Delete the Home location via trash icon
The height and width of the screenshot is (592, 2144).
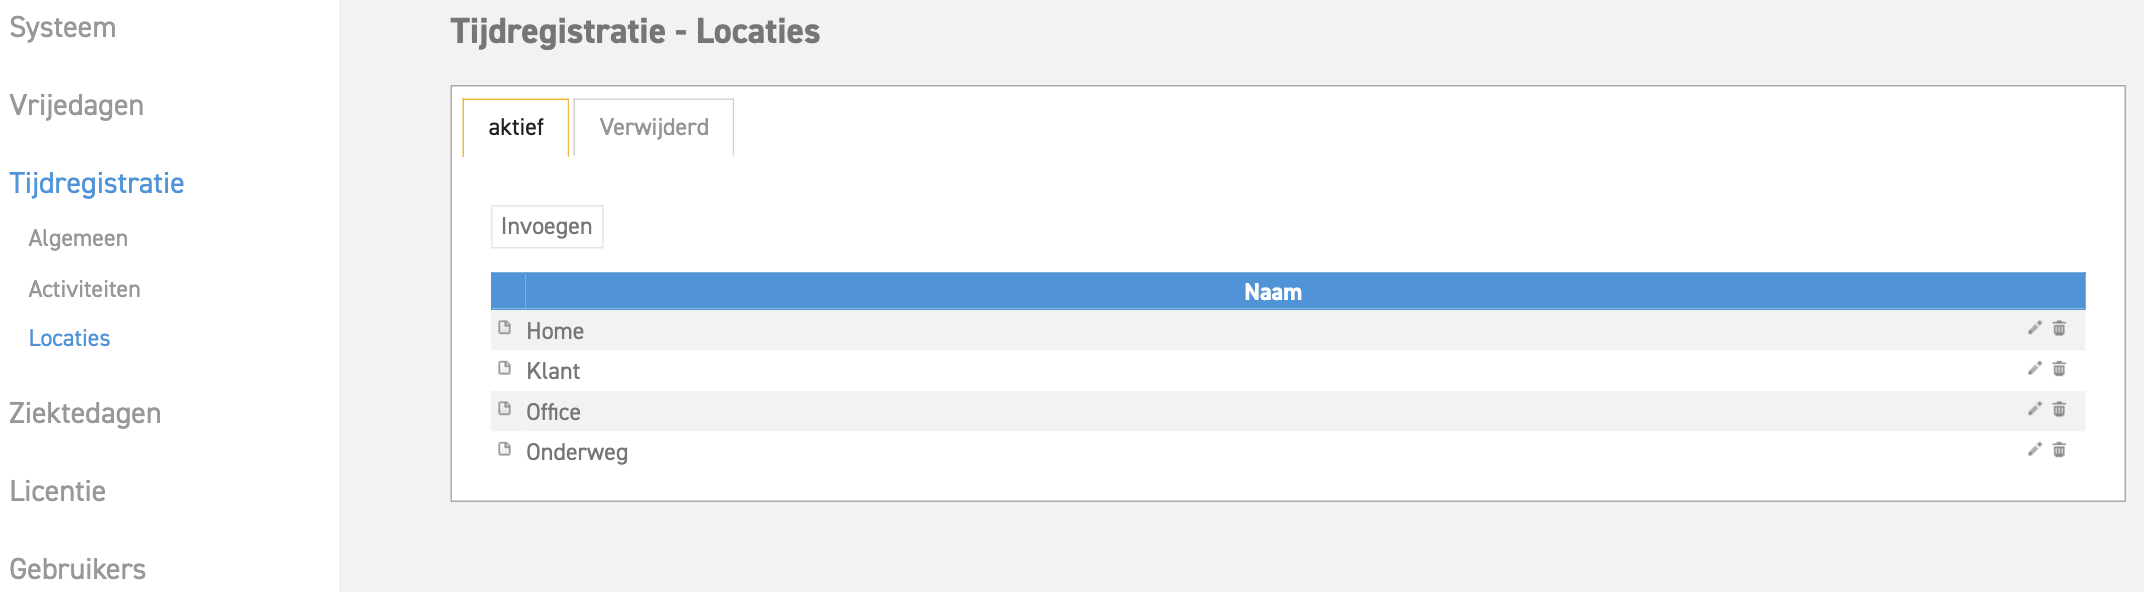click(x=2059, y=328)
